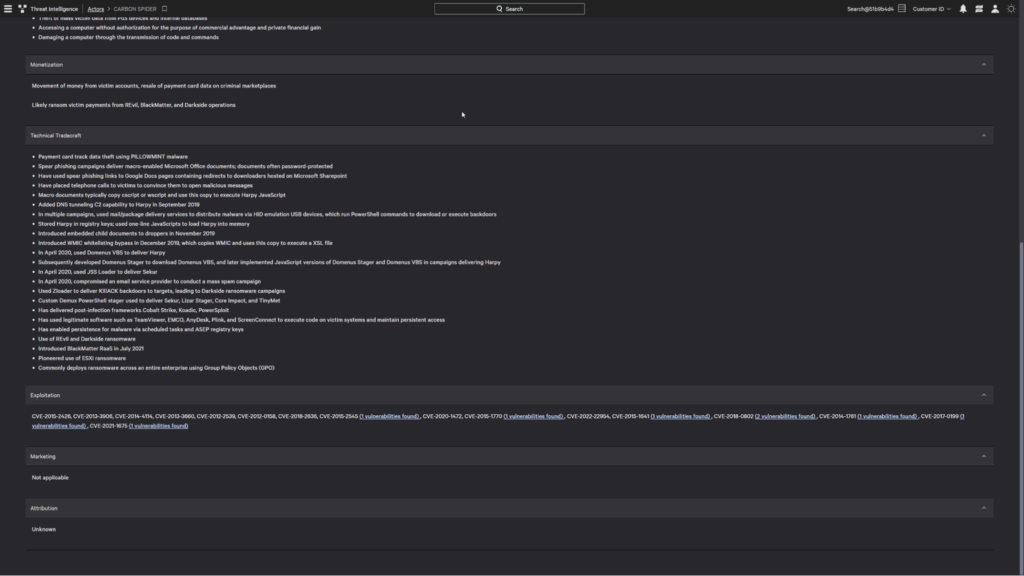Image resolution: width=1024 pixels, height=576 pixels.
Task: Open the user profile icon
Action: (995, 10)
